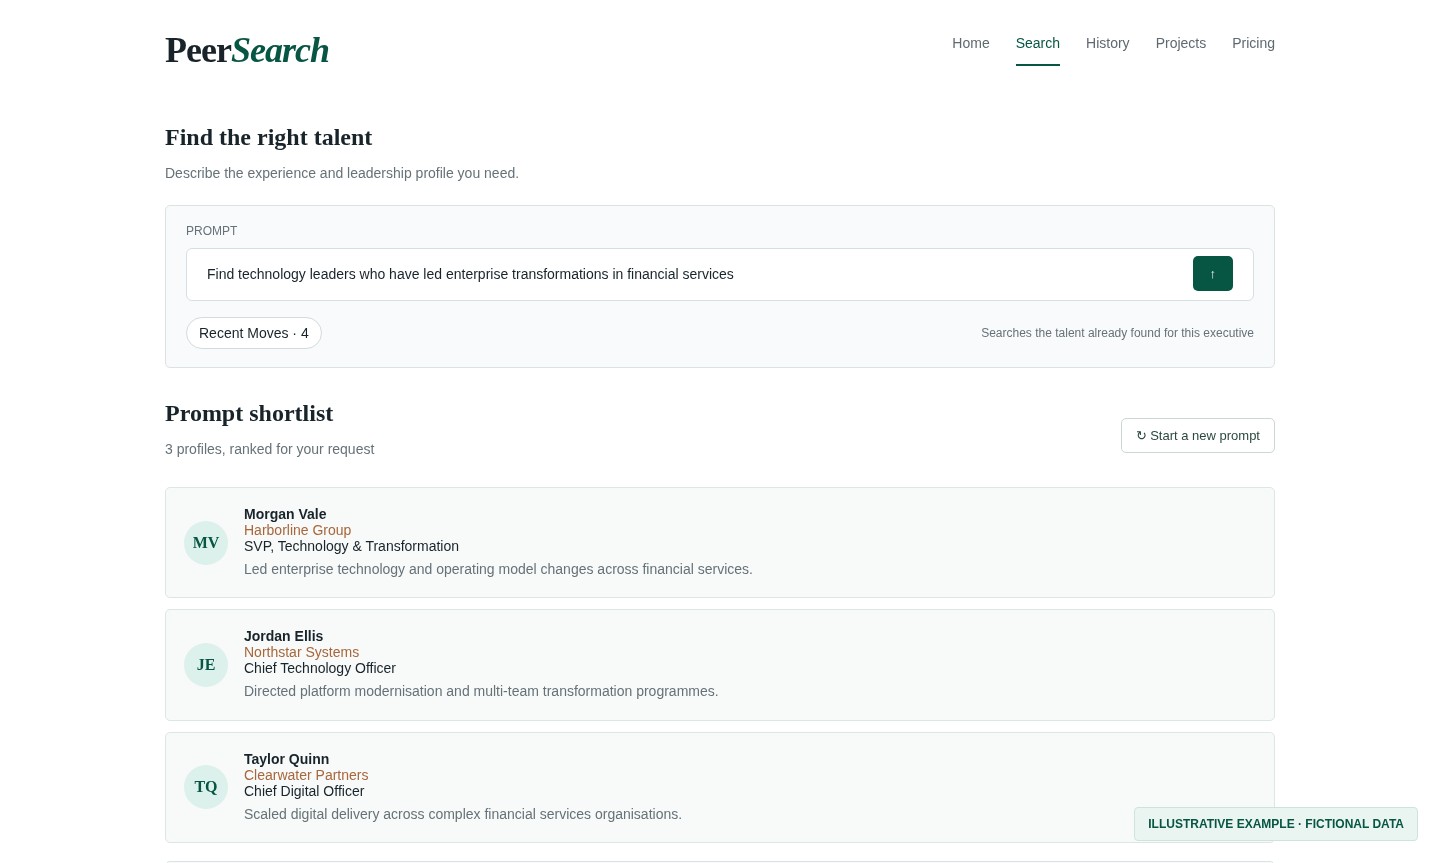Click the Prompt shortlist heading
Screen dimensions: 1440x863
point(249,413)
